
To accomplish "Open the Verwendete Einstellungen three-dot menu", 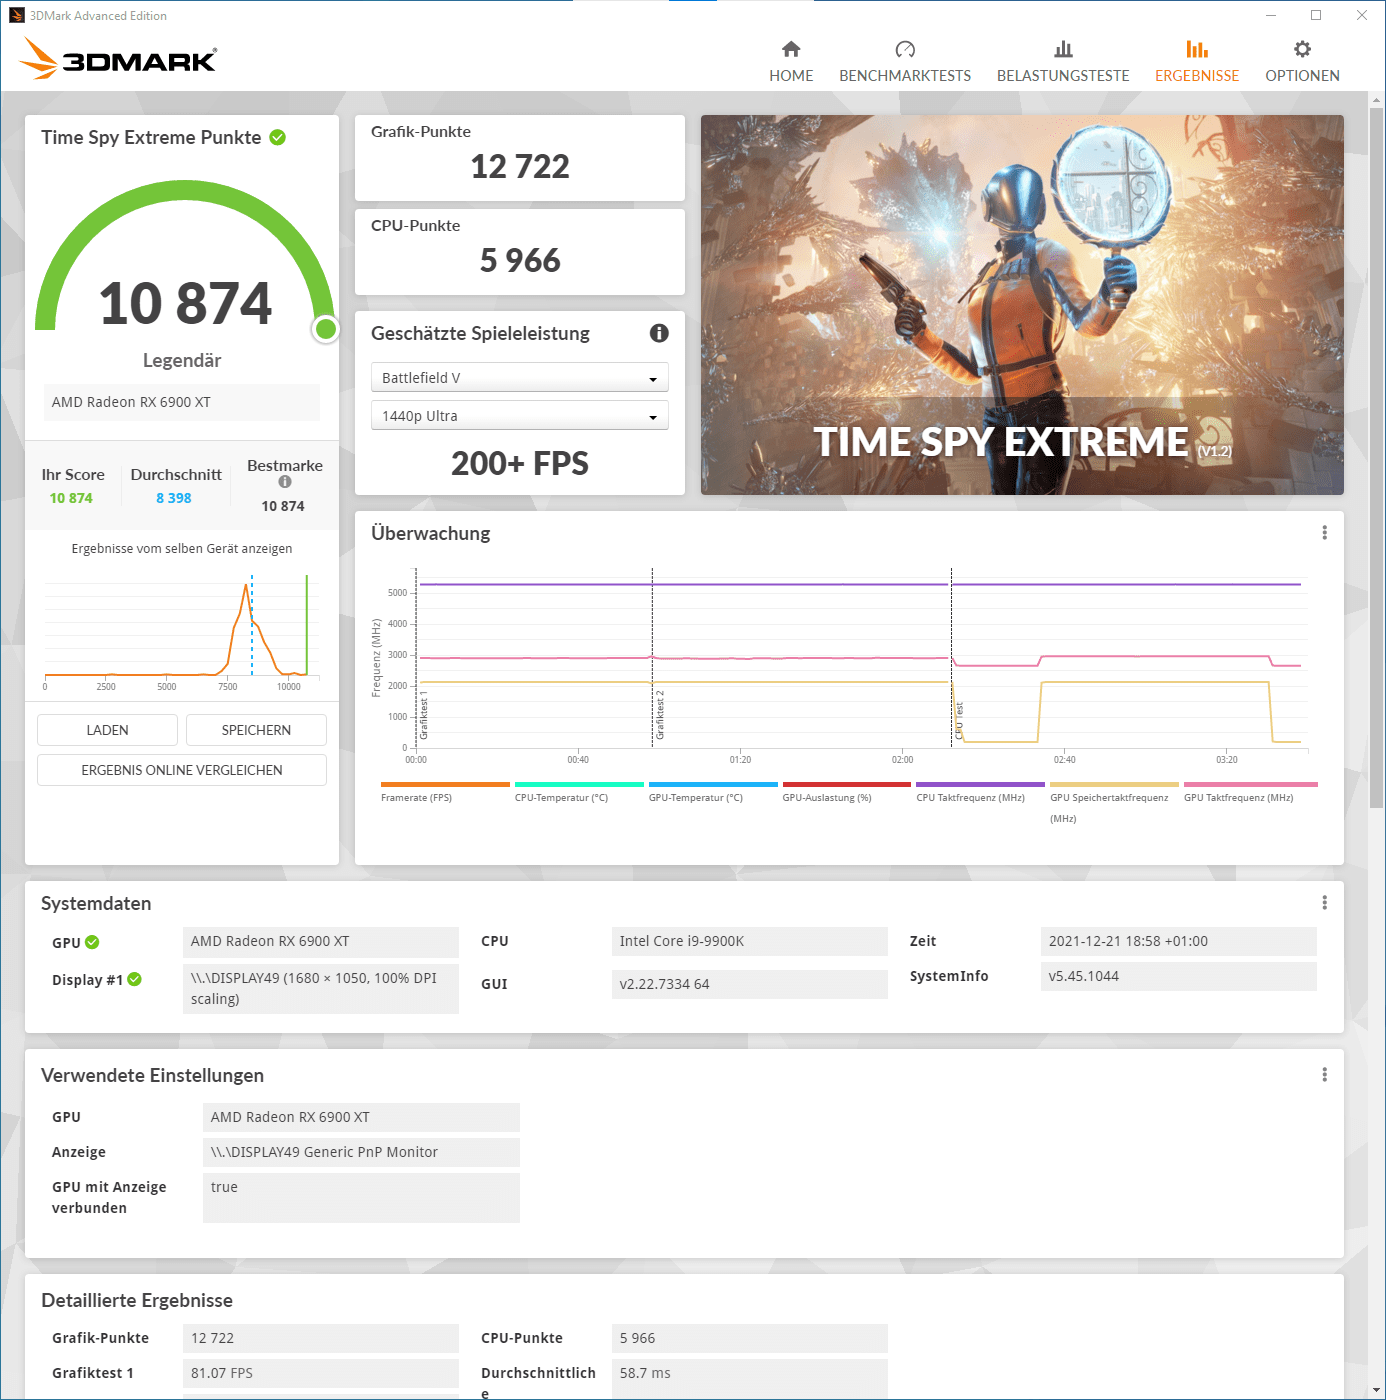I will [x=1325, y=1075].
